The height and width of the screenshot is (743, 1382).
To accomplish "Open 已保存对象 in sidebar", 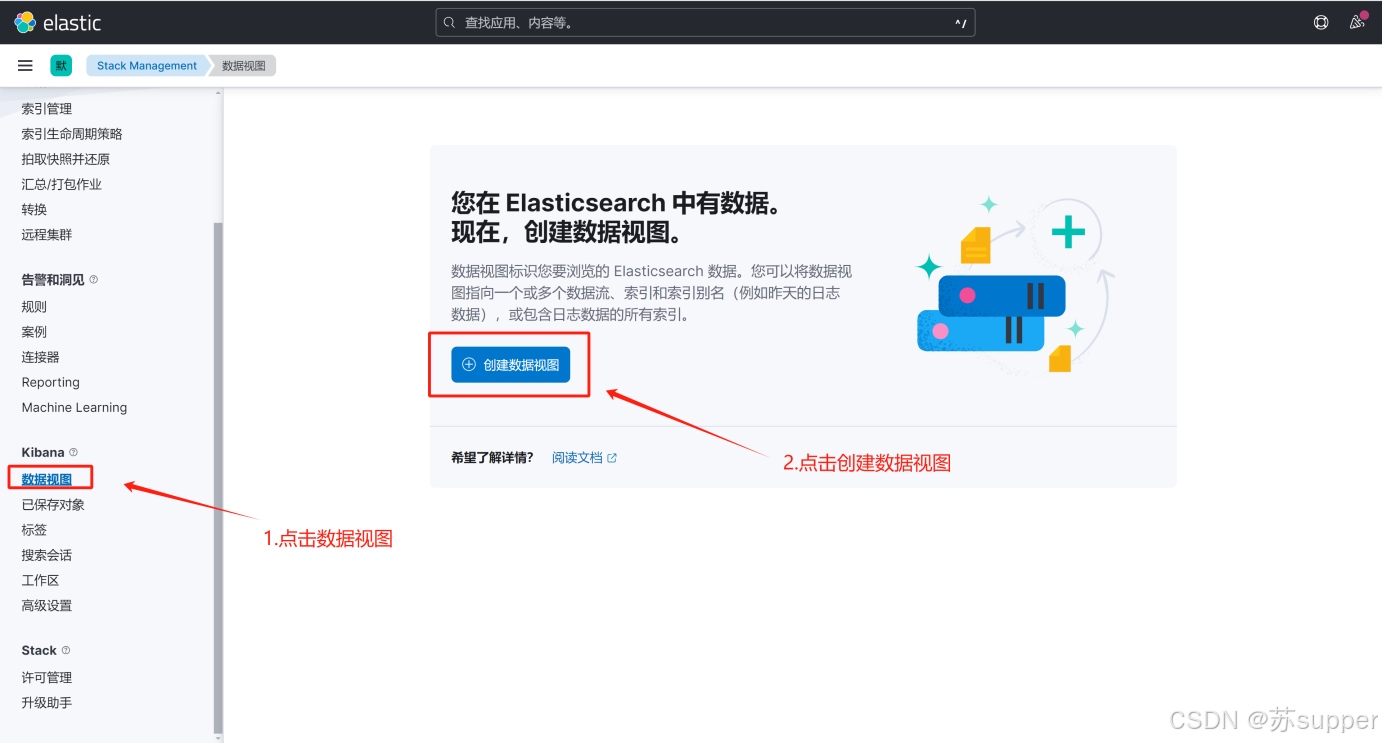I will [x=53, y=505].
